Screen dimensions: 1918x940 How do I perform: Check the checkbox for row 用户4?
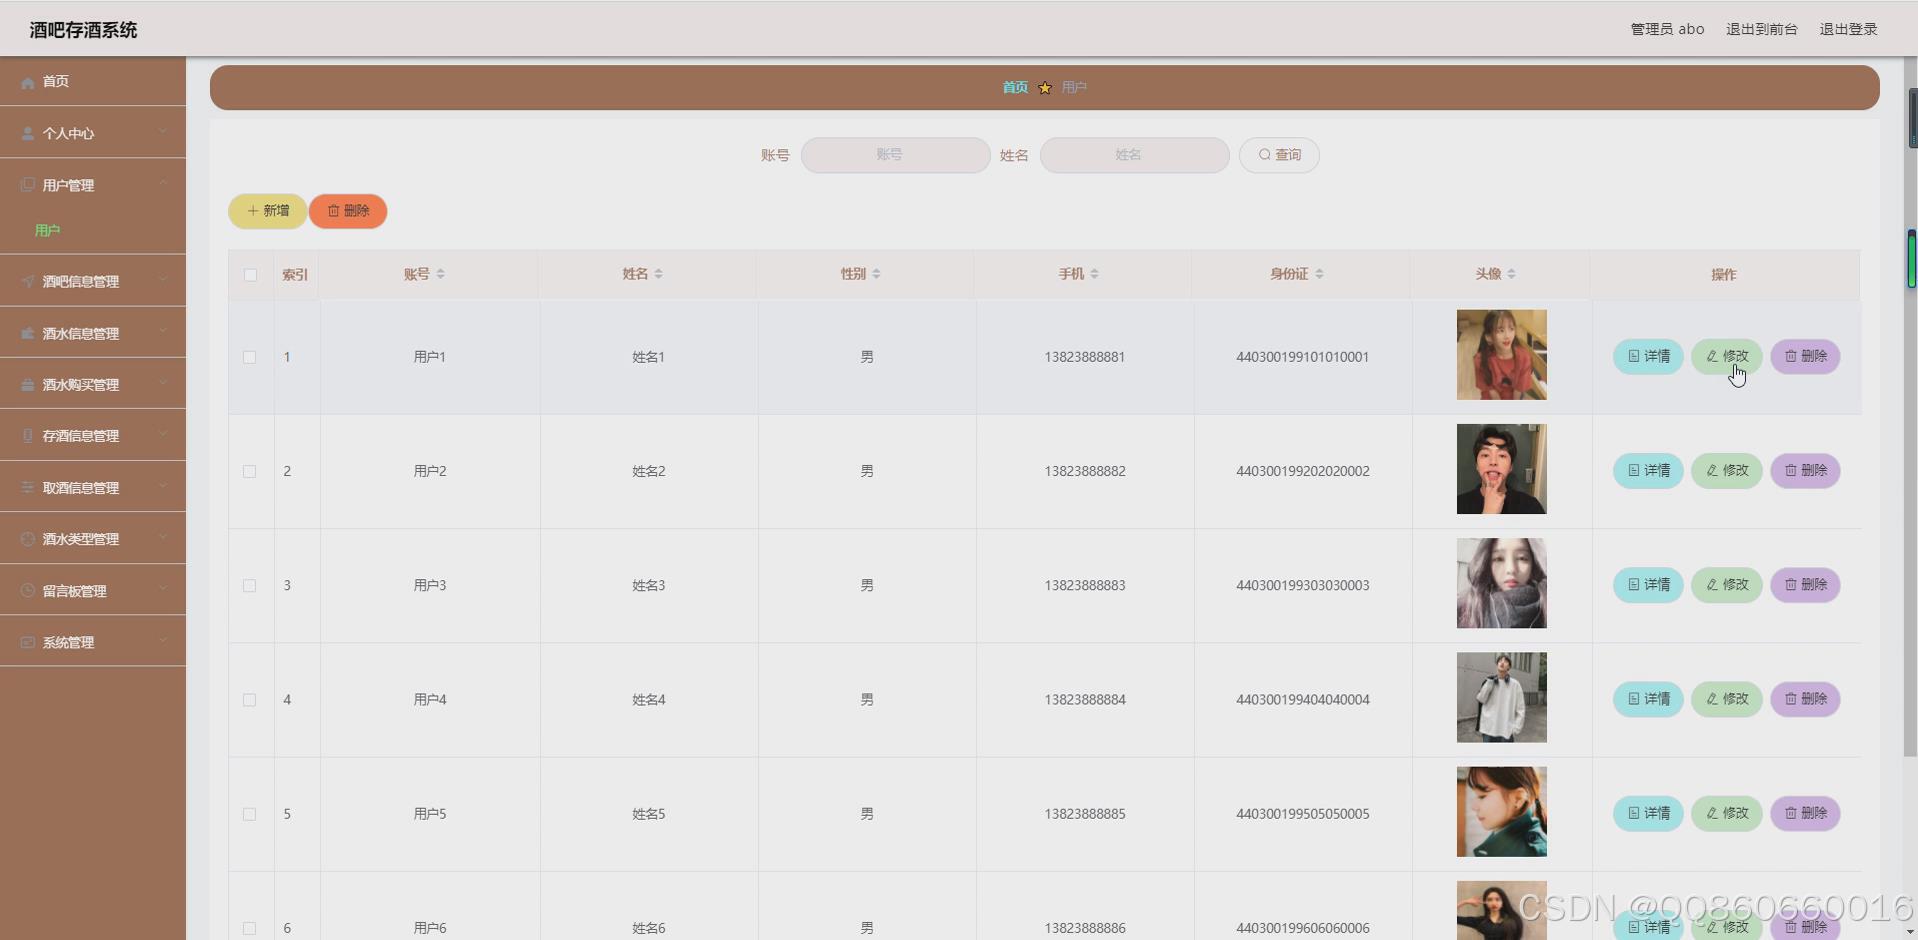tap(250, 700)
